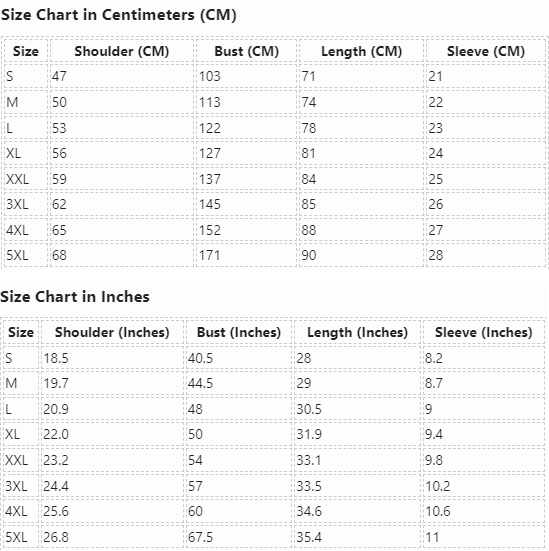The height and width of the screenshot is (551, 549).
Task: Click the Size Chart in Centimeters heading
Action: point(118,15)
